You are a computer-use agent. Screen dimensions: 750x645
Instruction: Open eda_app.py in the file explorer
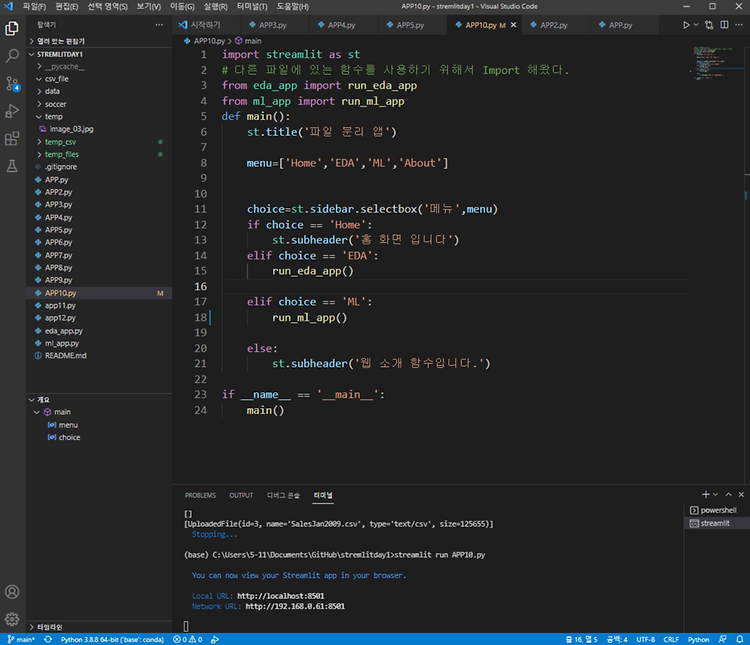tap(64, 330)
